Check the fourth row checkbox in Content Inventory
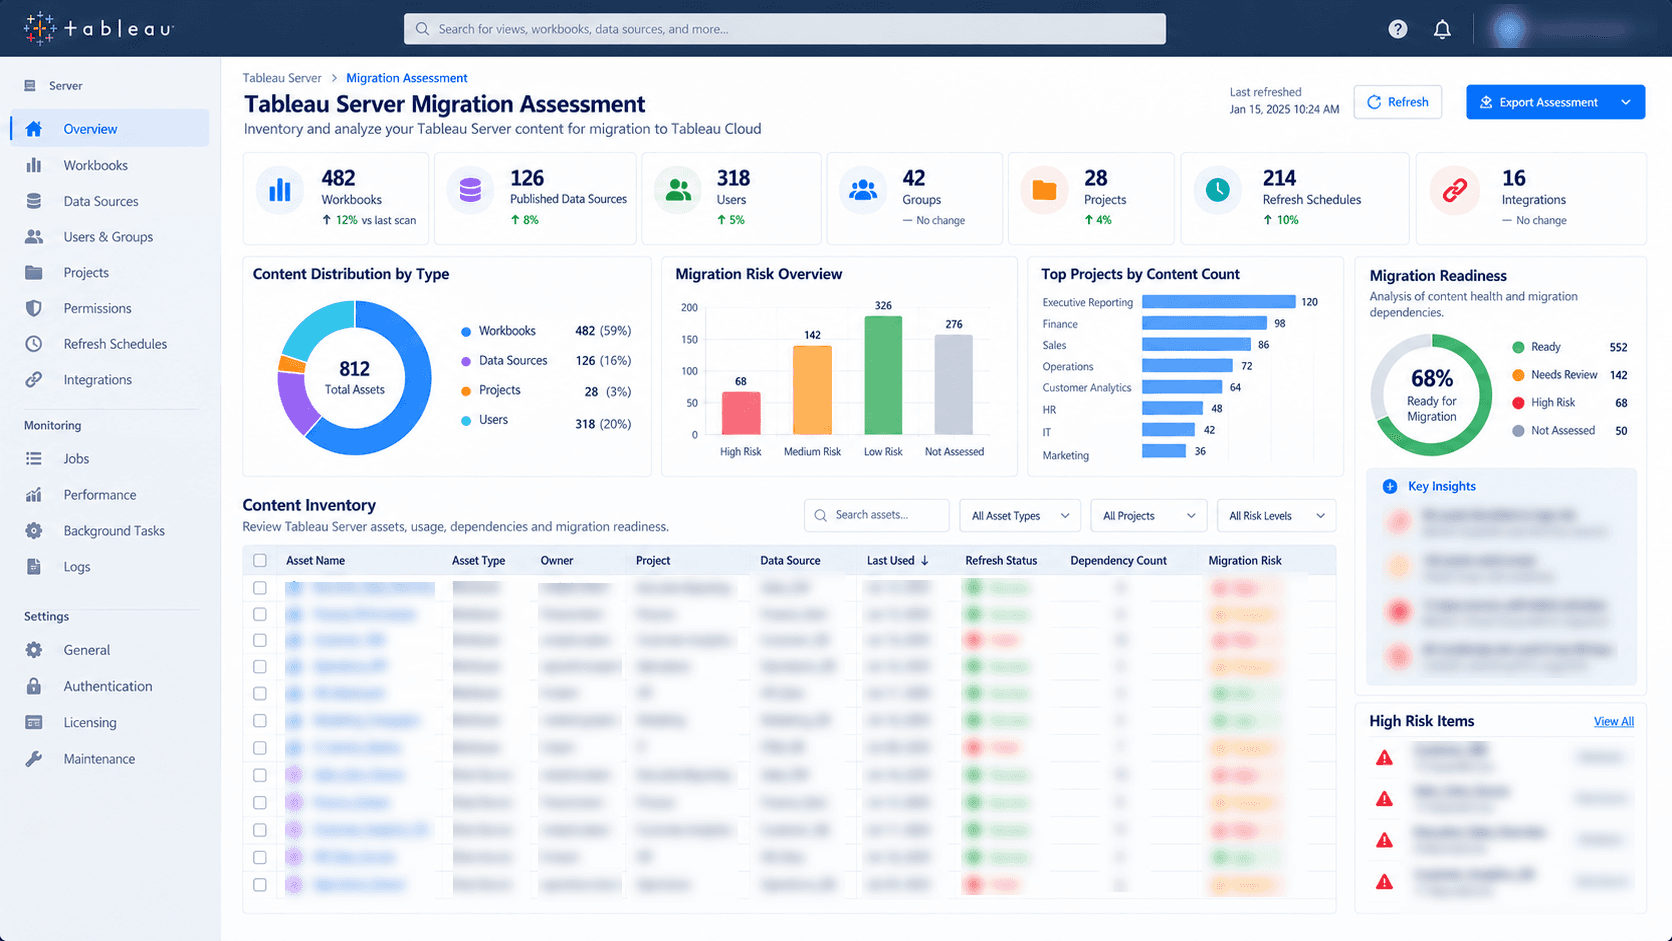The image size is (1672, 941). click(260, 667)
